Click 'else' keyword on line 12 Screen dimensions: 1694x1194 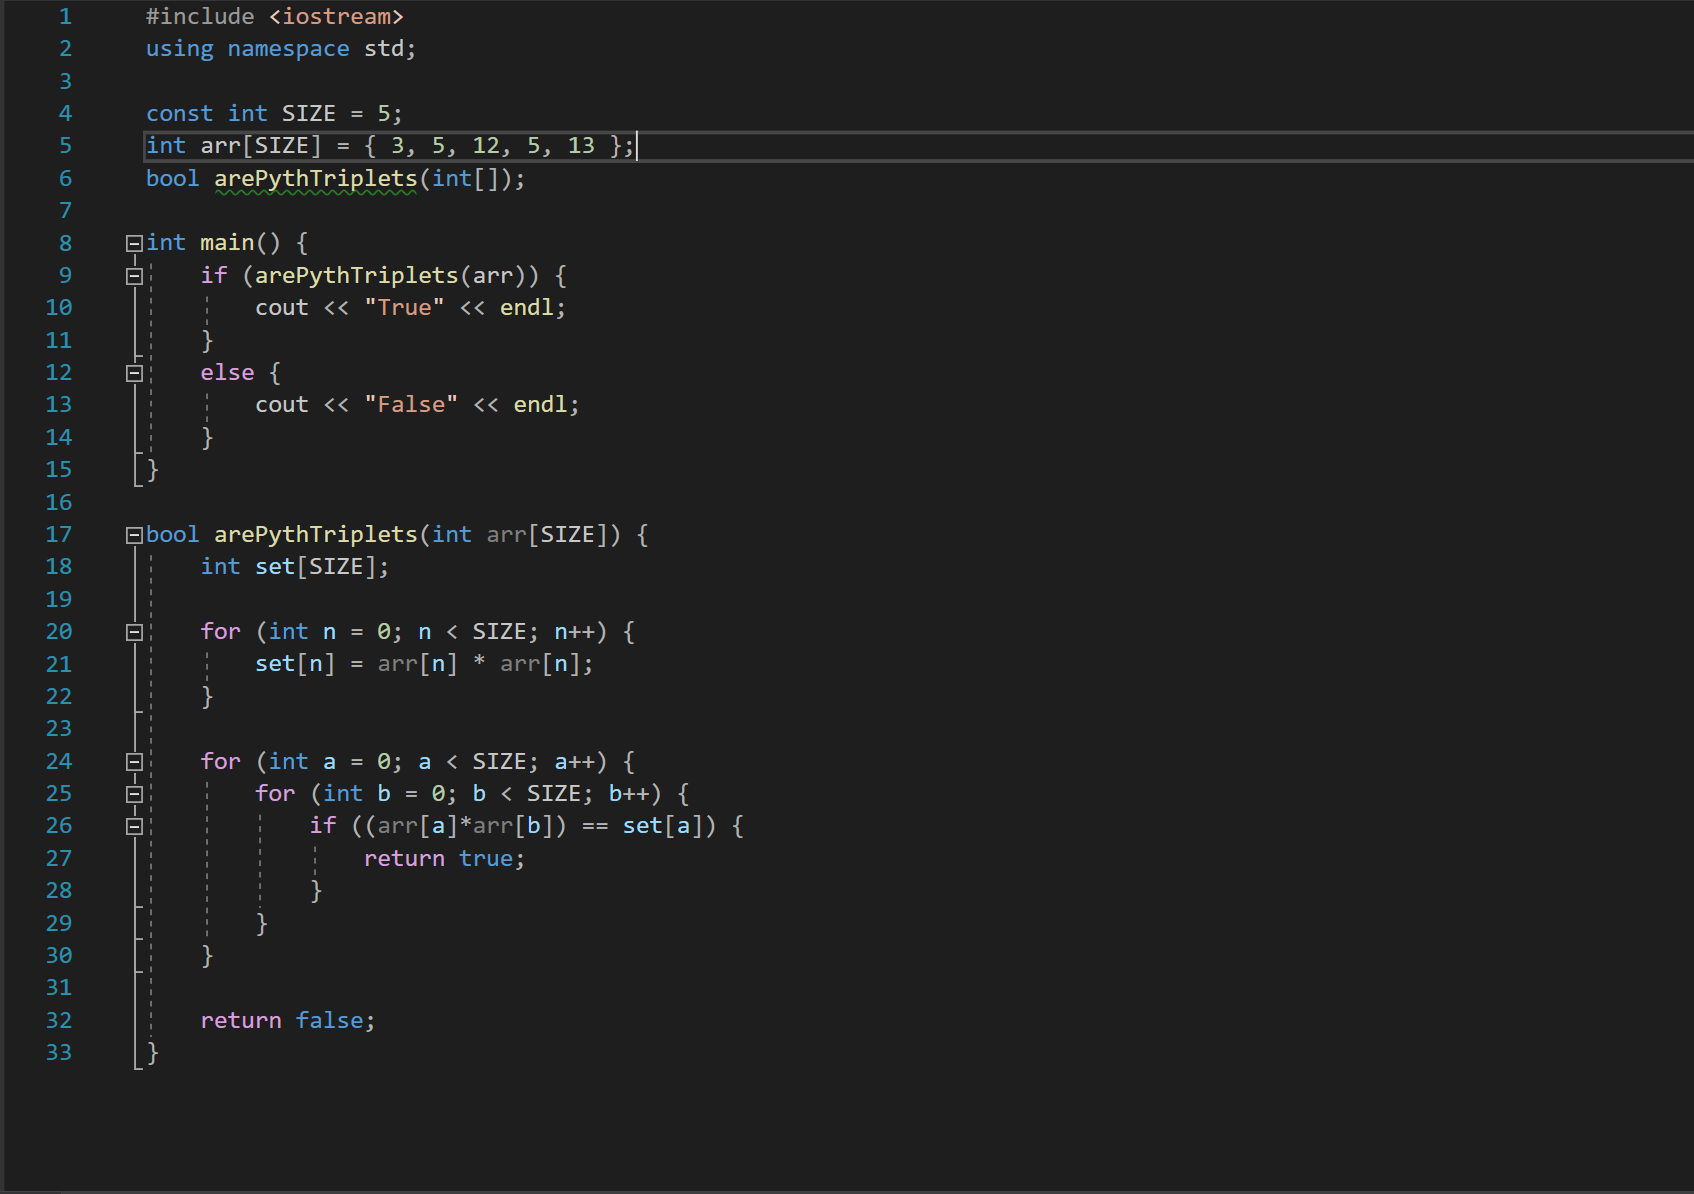click(x=227, y=373)
